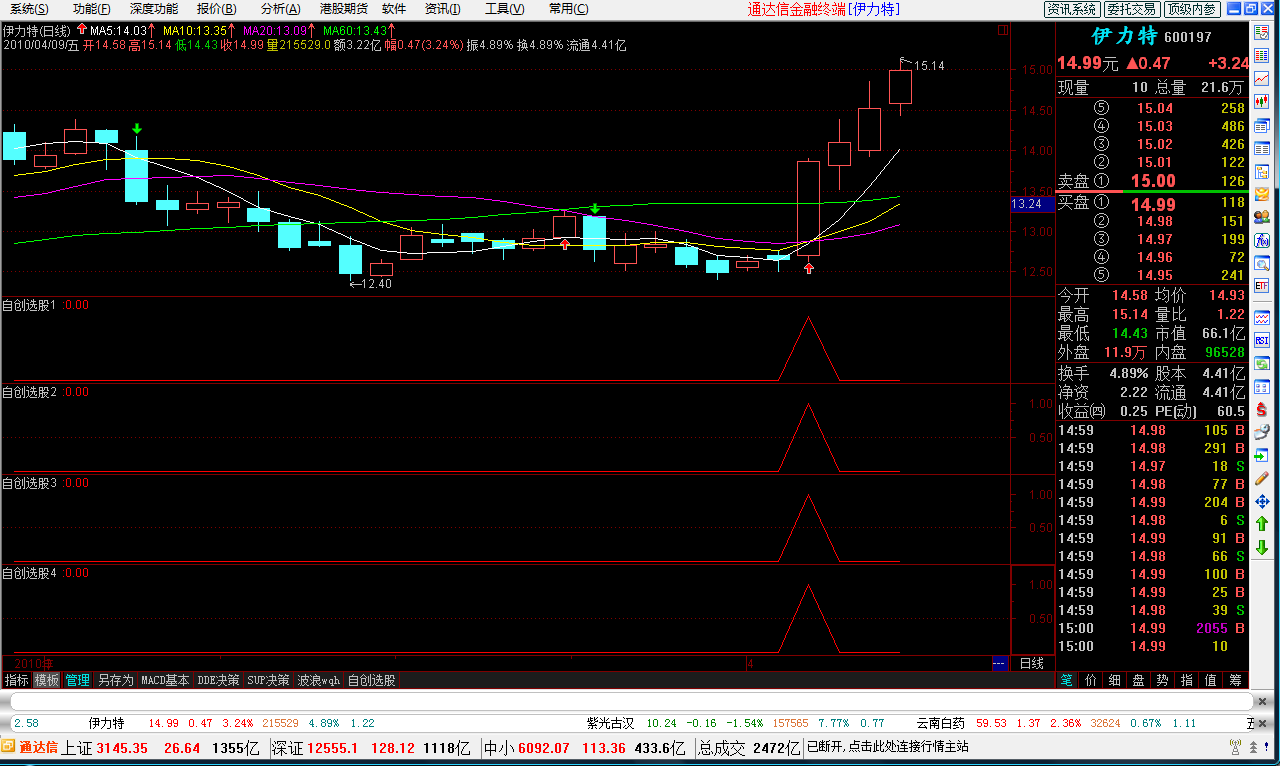Click the green up arrow sidebar icon
The height and width of the screenshot is (766, 1280).
pyautogui.click(x=1262, y=524)
